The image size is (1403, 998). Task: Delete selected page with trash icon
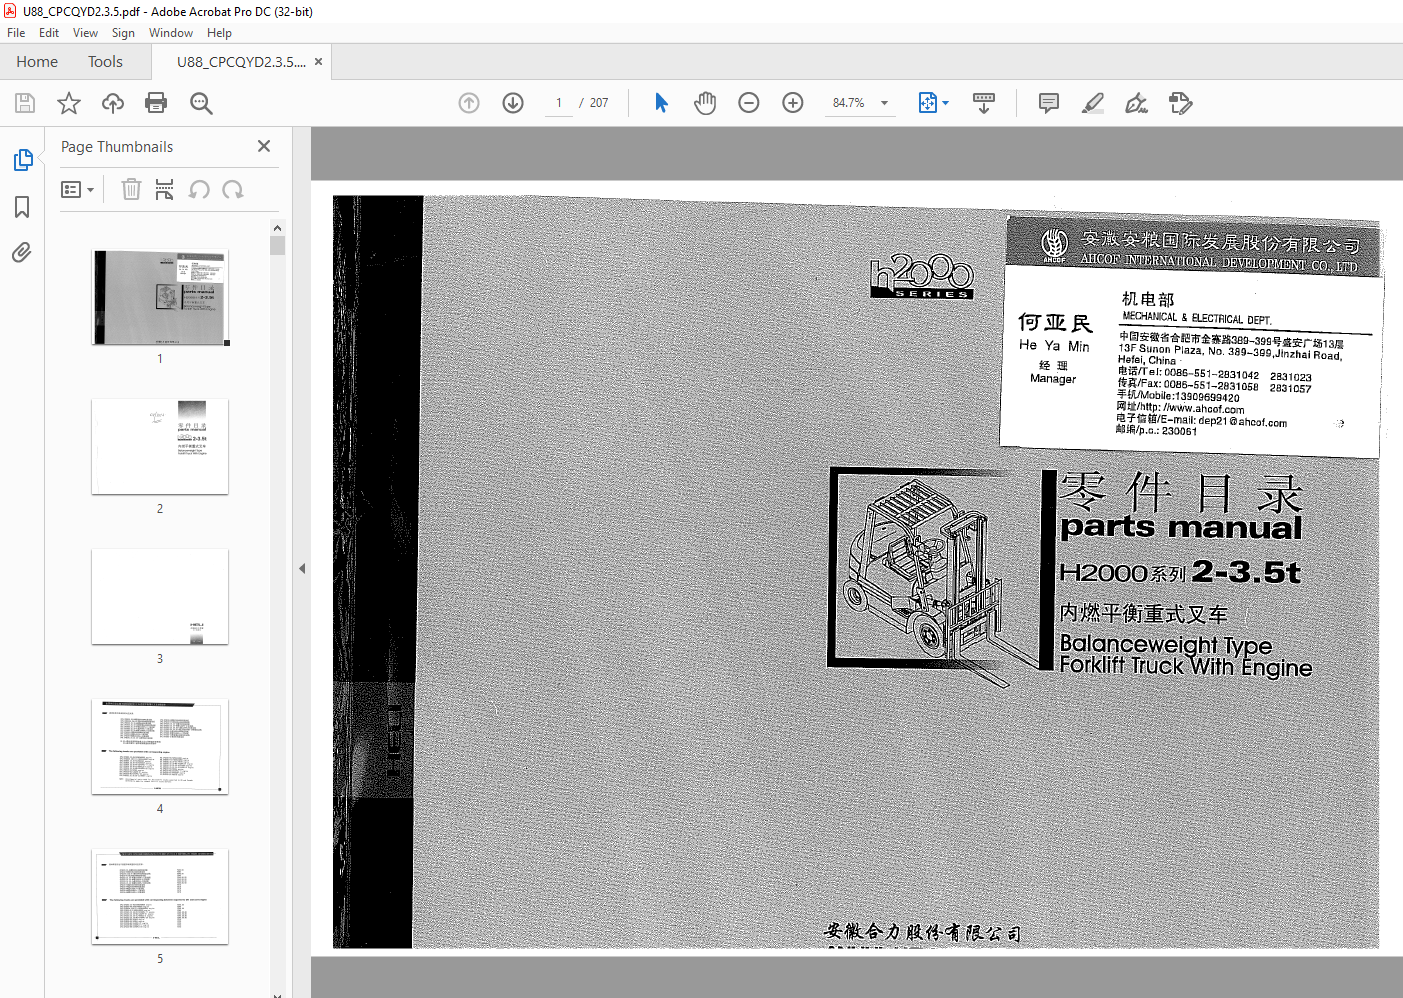(x=131, y=189)
